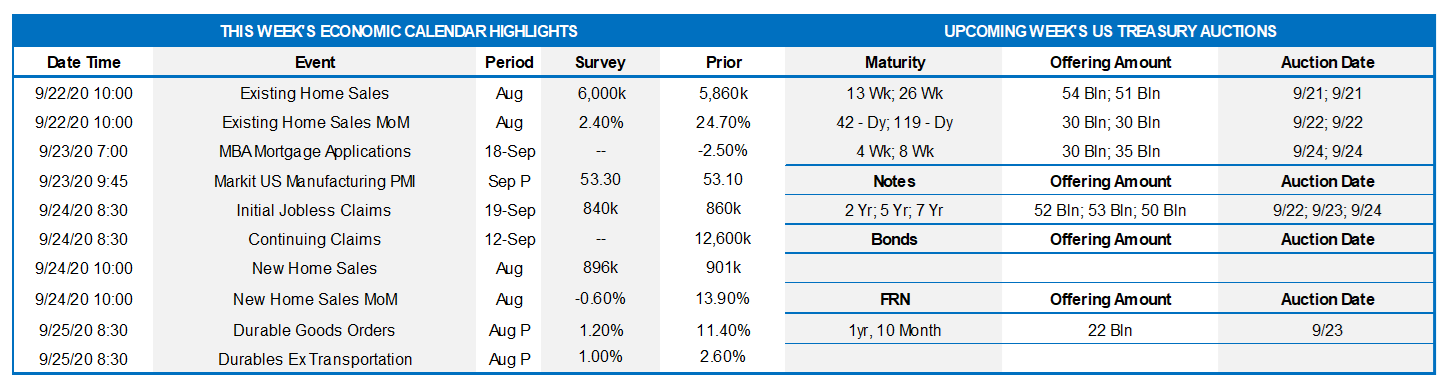Select This Week's Economic Calendar Highlights header
This screenshot has height=390, width=1450.
click(399, 32)
